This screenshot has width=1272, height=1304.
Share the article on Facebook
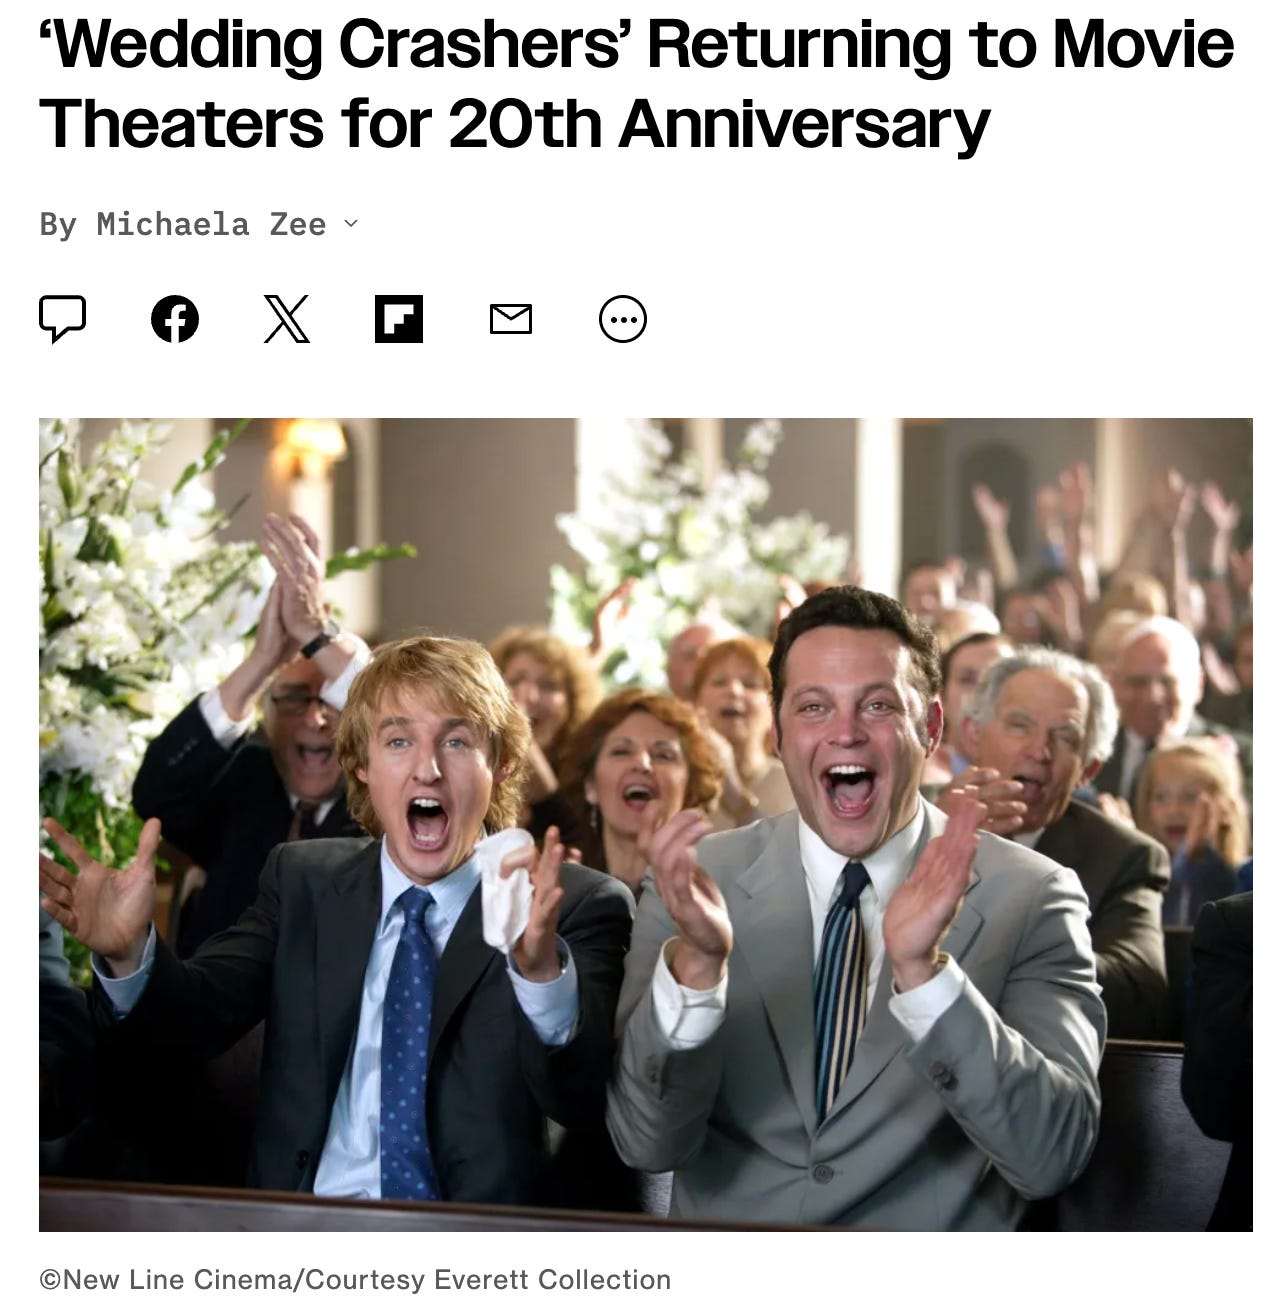click(175, 320)
